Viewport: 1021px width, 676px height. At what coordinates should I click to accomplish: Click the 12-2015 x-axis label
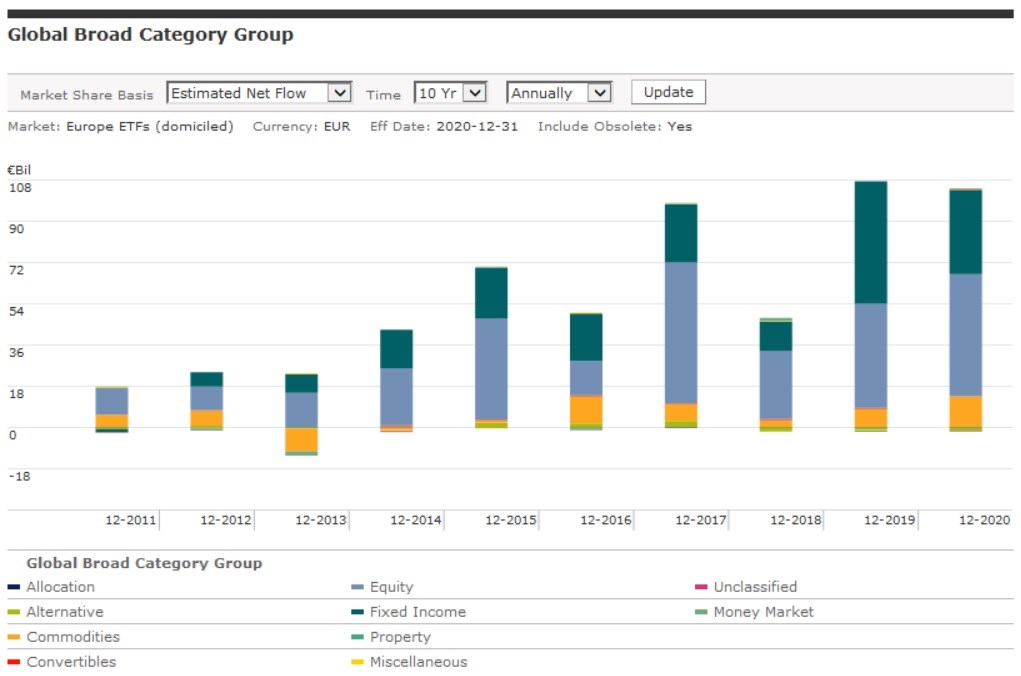pyautogui.click(x=511, y=520)
